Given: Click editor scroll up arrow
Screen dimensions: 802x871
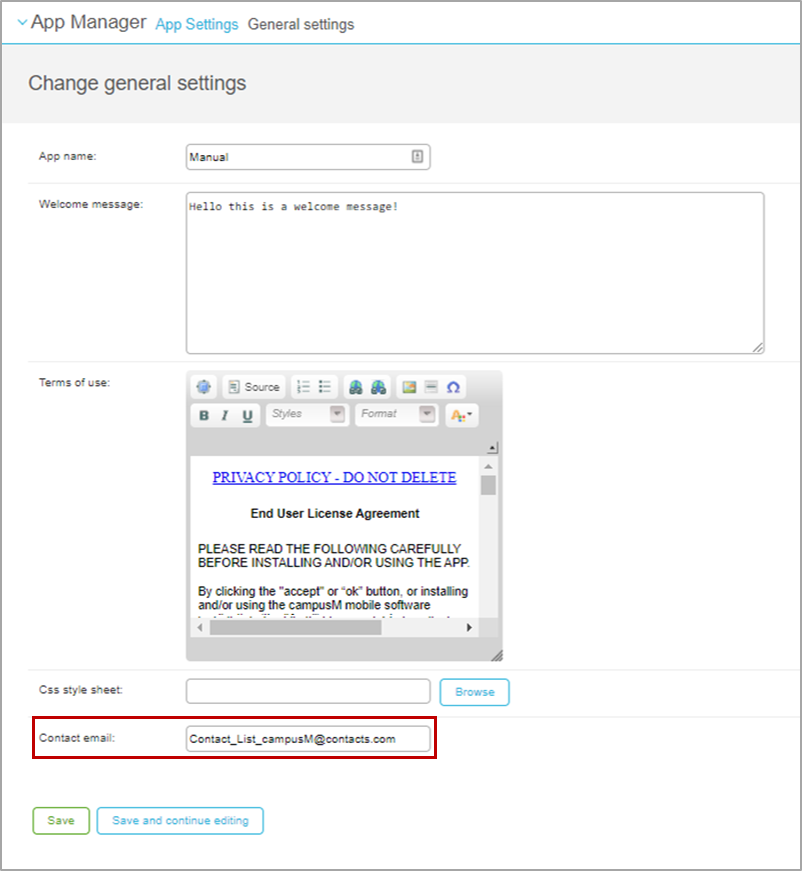Looking at the screenshot, I should (x=488, y=467).
